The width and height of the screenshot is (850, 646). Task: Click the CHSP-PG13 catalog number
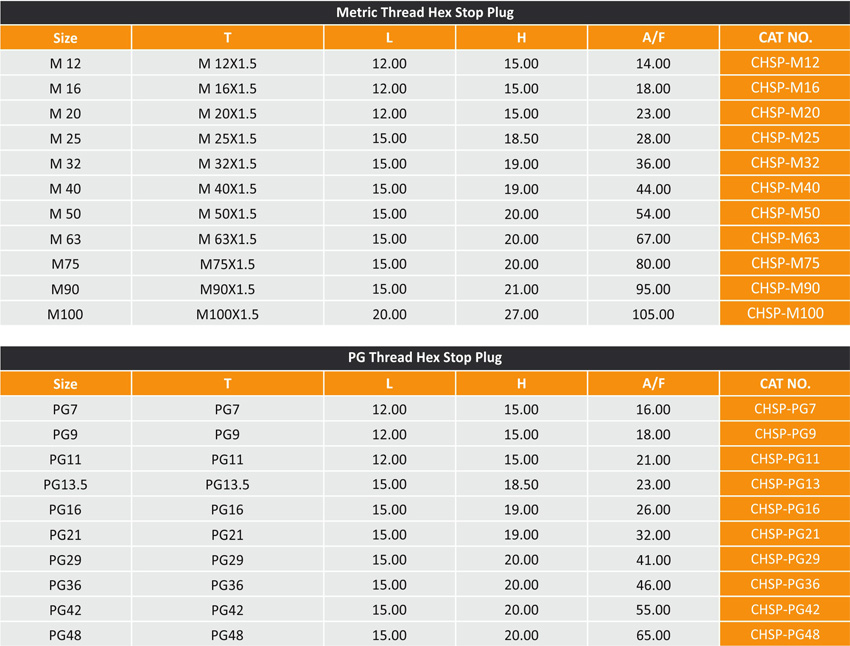tap(785, 484)
